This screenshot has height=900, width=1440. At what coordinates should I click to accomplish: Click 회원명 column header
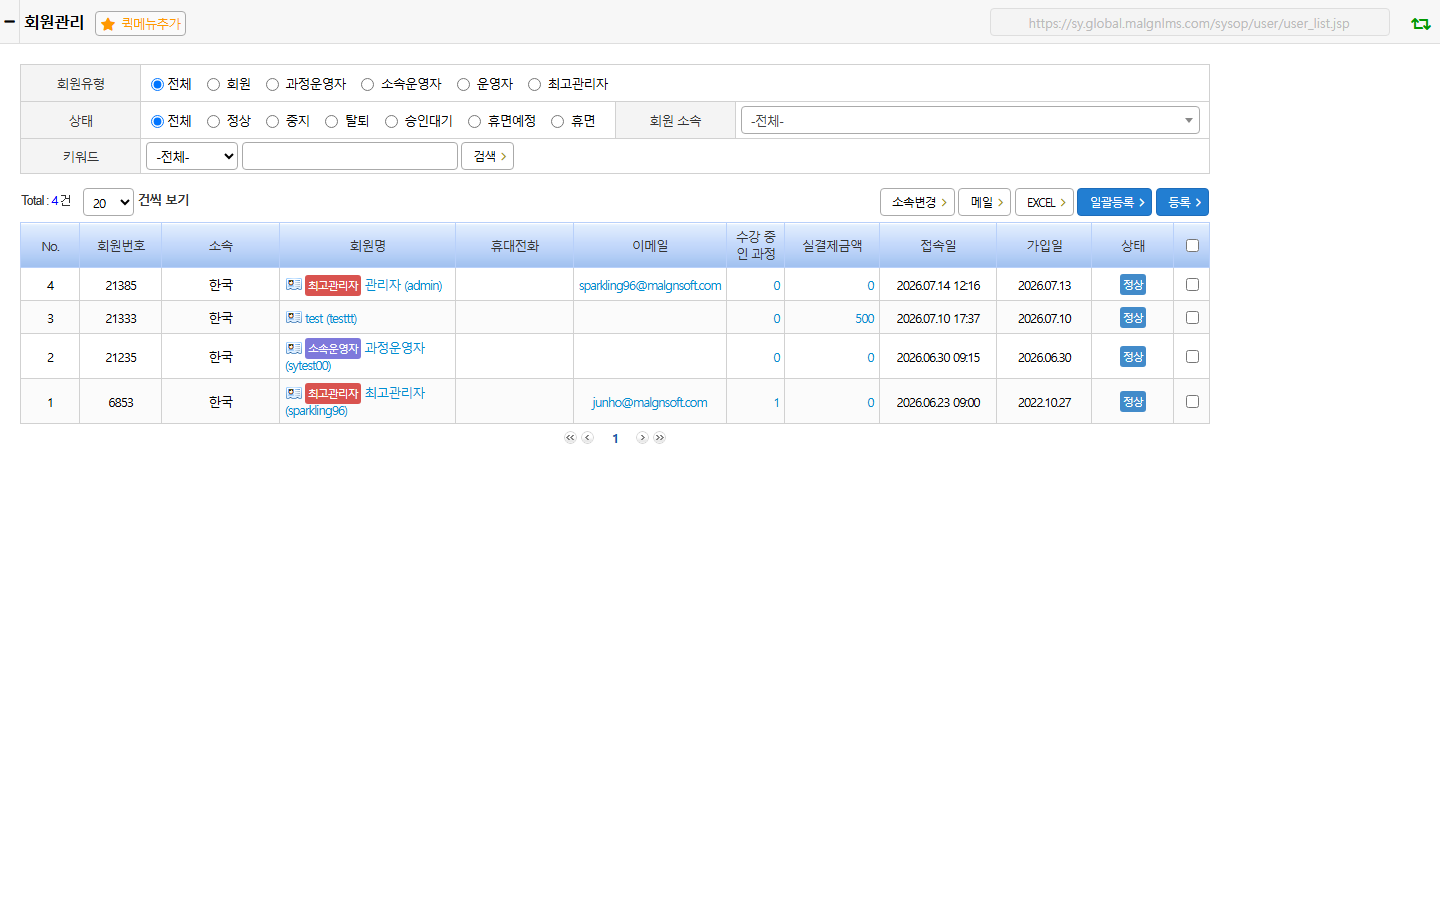click(368, 246)
